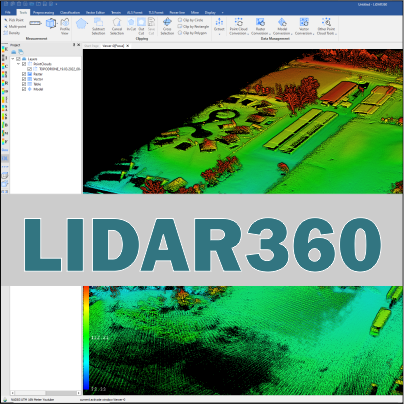Switch to the Vector Editor ribbon tab
Viewport: 404px width, 404px height.
pos(95,12)
